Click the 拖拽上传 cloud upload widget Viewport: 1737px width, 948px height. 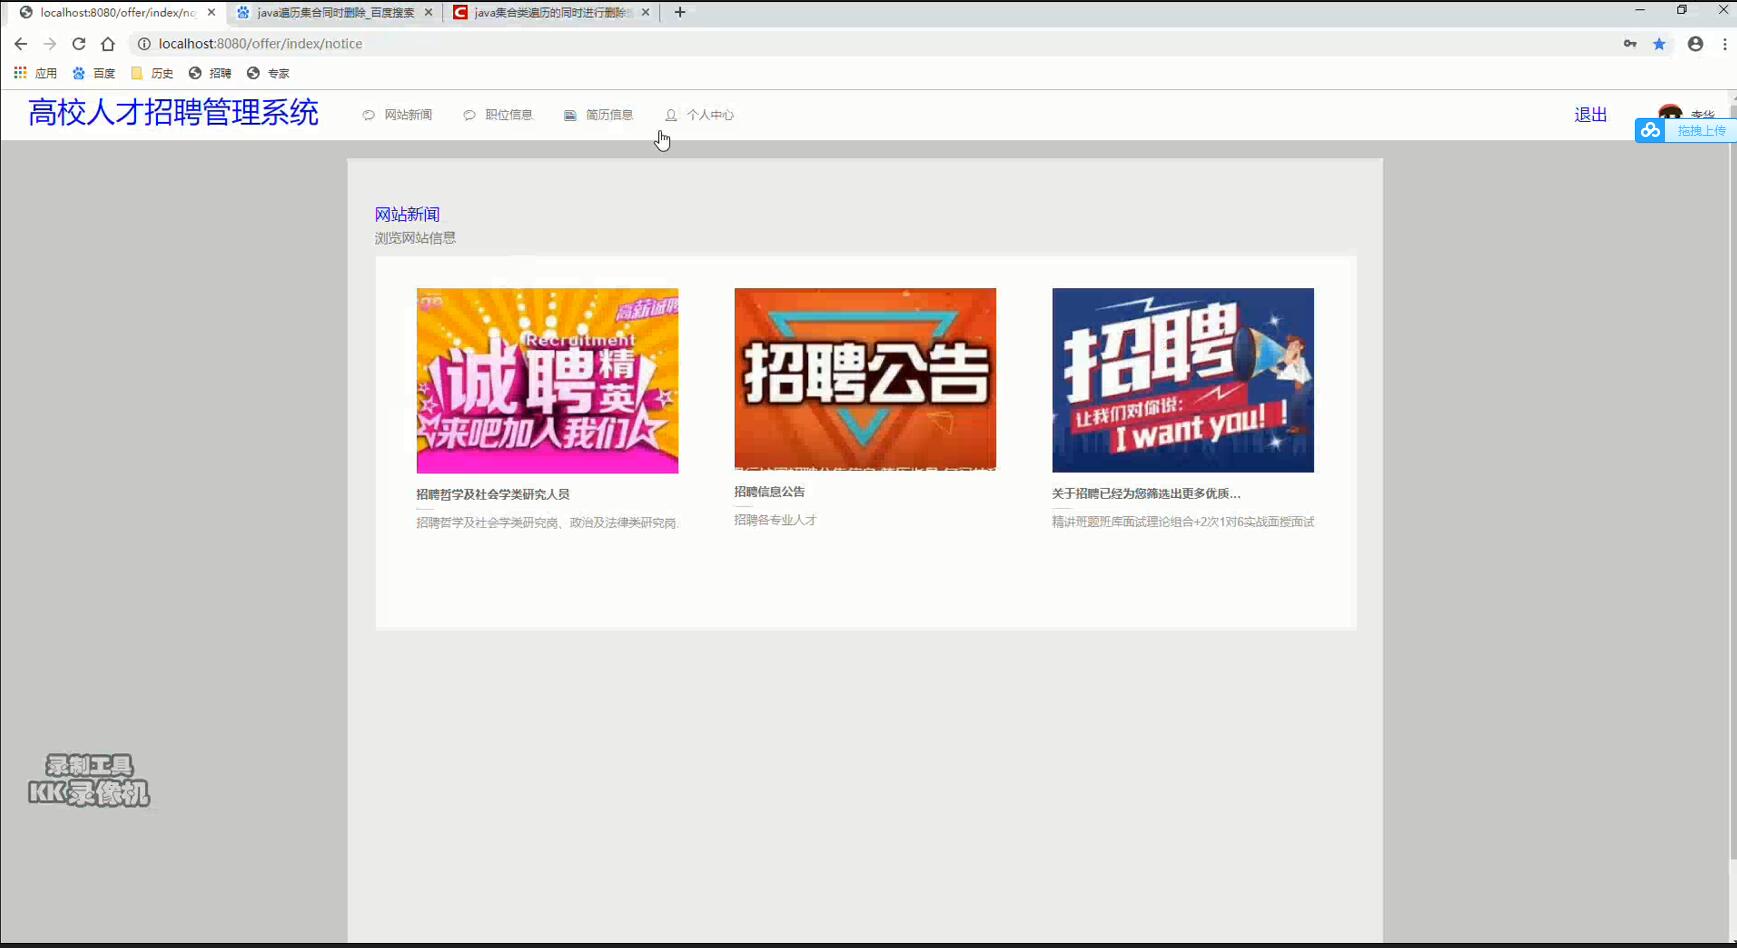[x=1685, y=131]
